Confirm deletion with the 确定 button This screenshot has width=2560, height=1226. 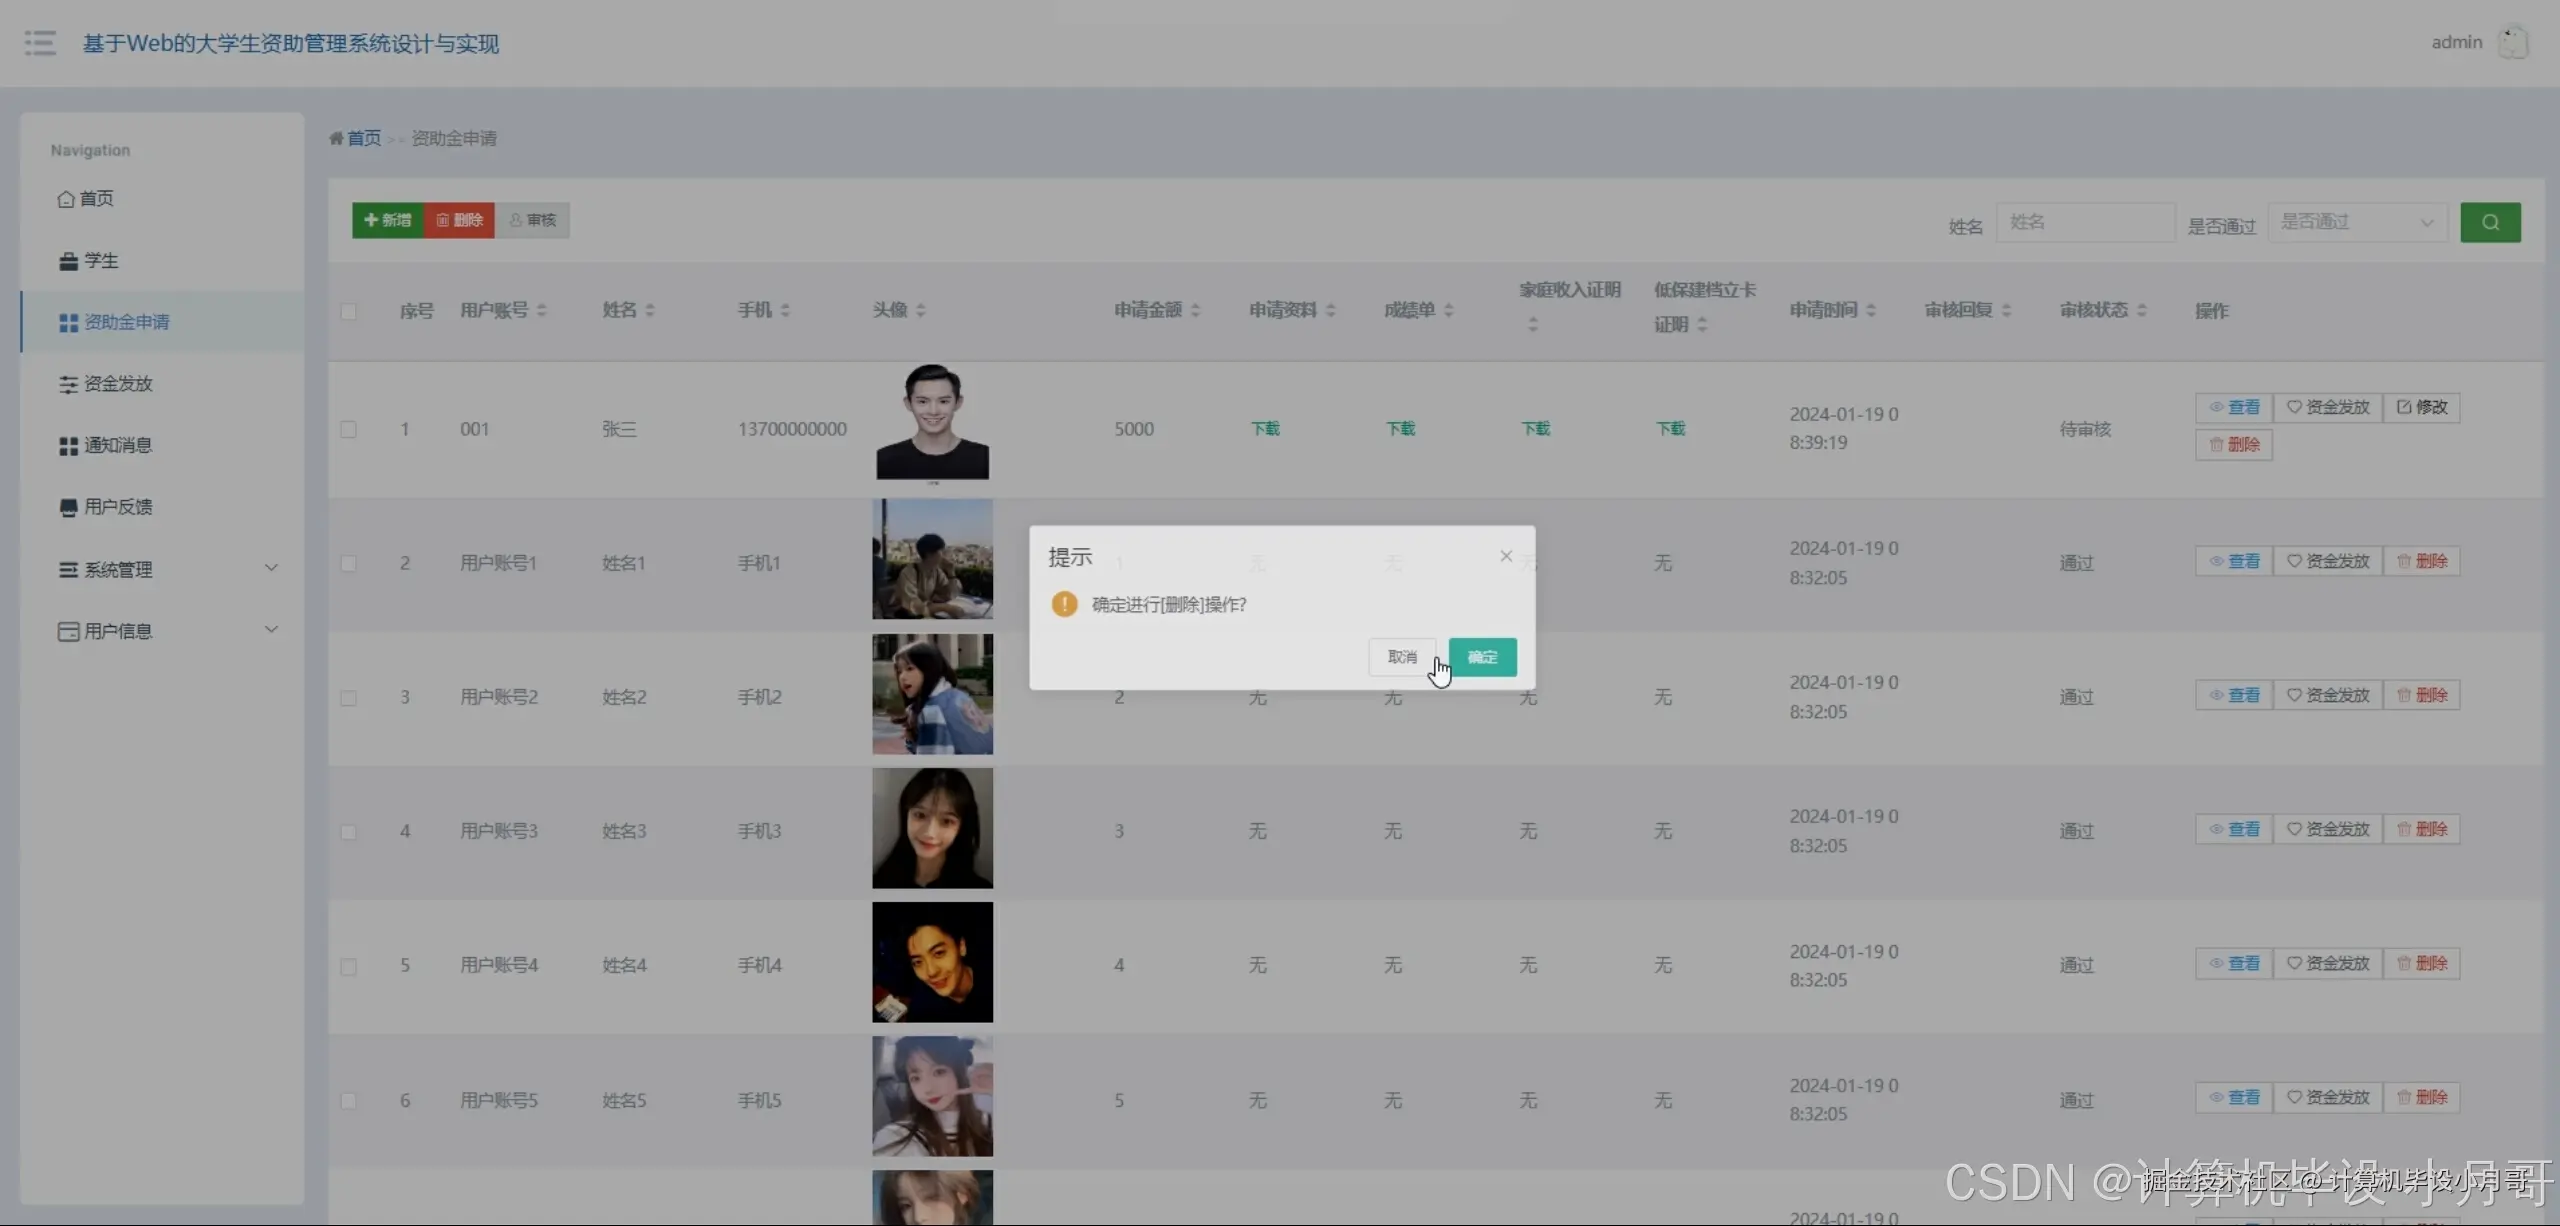tap(1482, 657)
